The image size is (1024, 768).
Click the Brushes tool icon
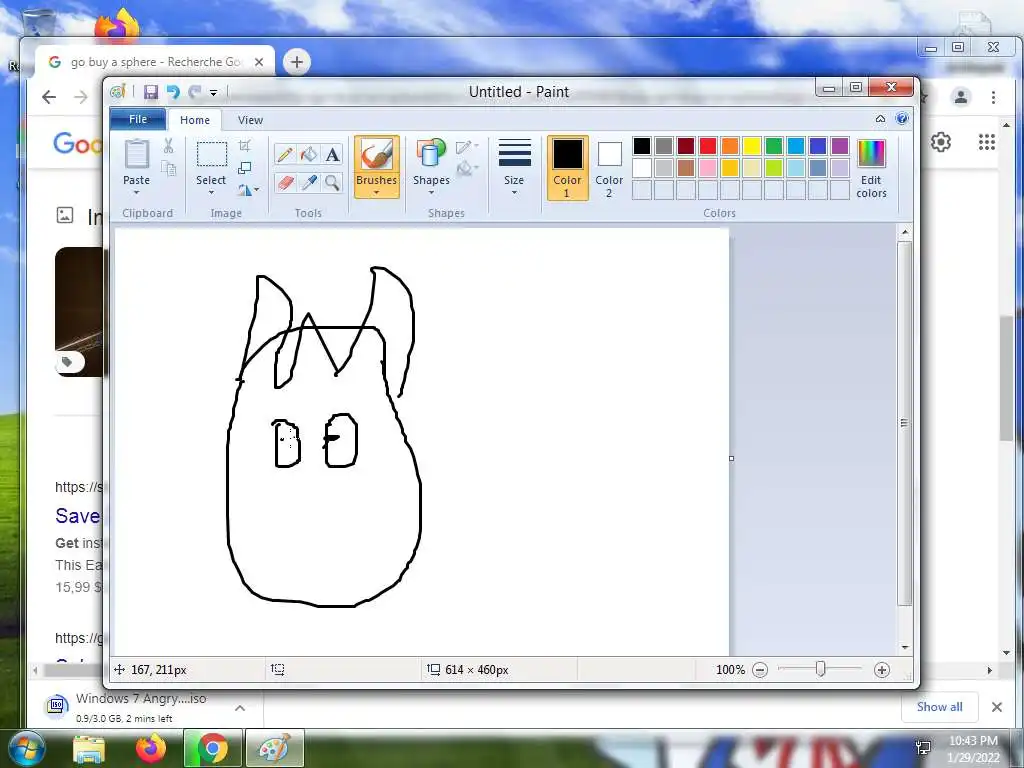click(376, 155)
